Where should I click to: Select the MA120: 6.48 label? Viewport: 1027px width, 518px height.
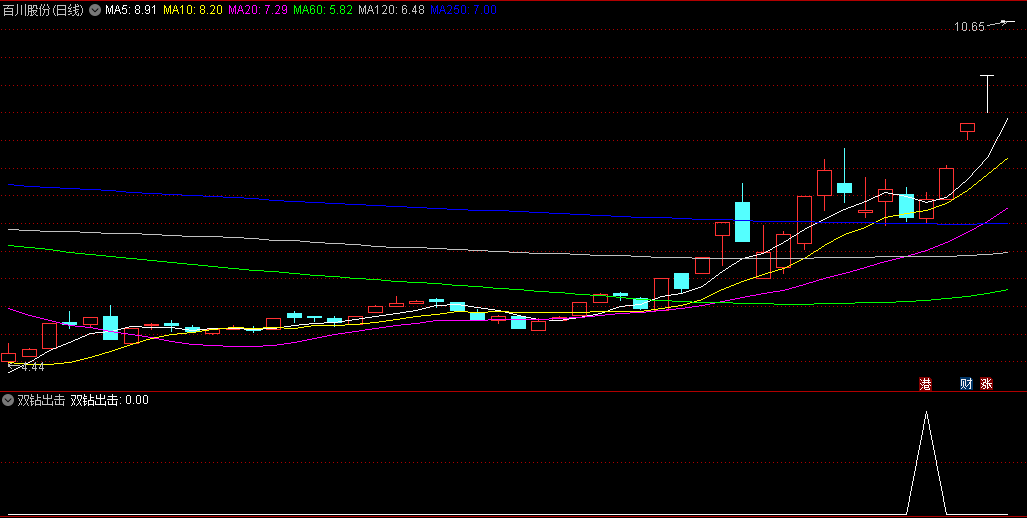click(x=391, y=10)
